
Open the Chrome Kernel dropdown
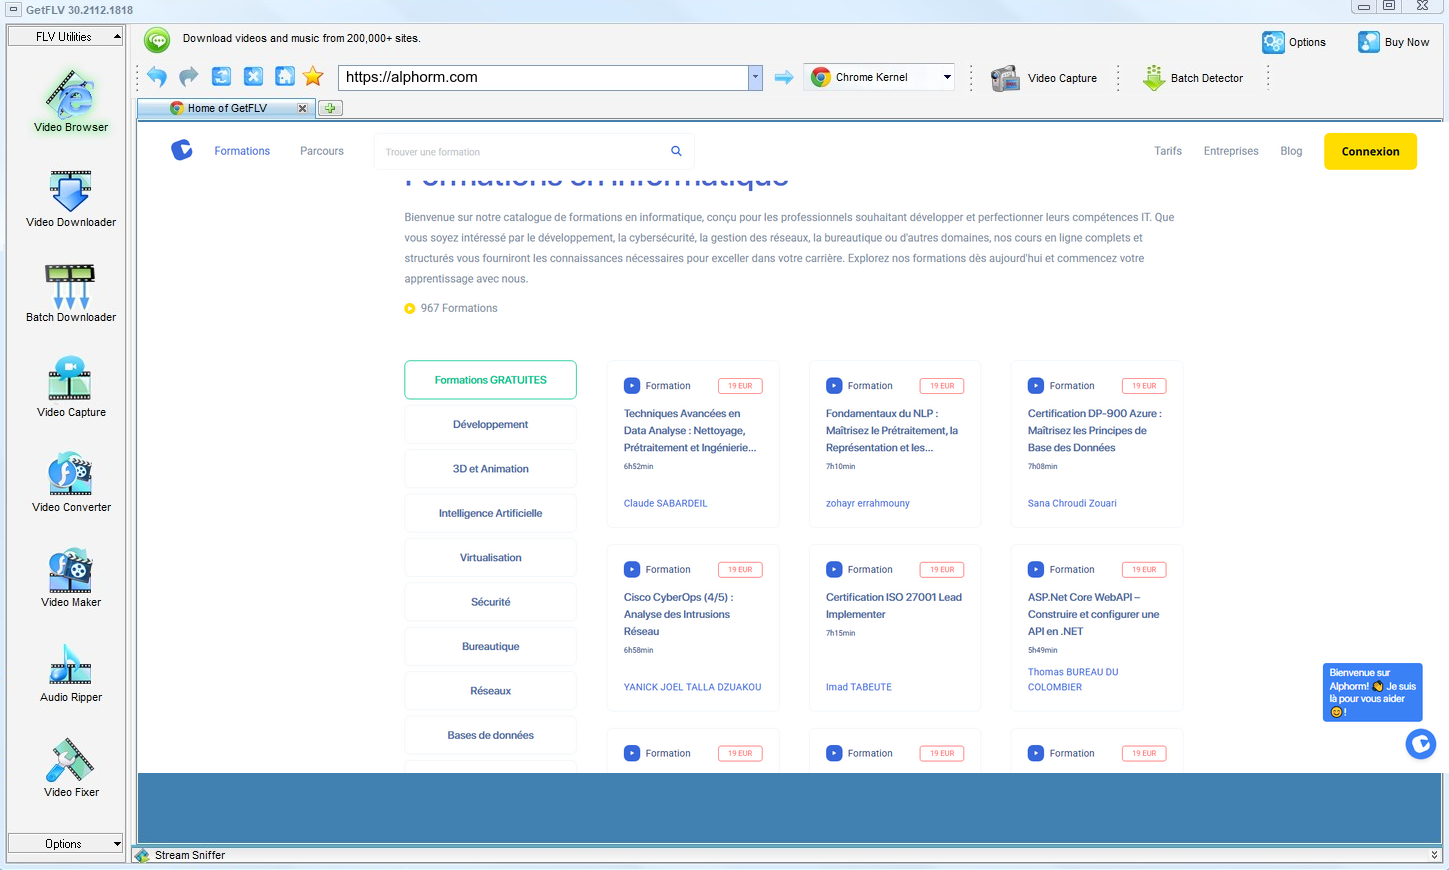(880, 77)
